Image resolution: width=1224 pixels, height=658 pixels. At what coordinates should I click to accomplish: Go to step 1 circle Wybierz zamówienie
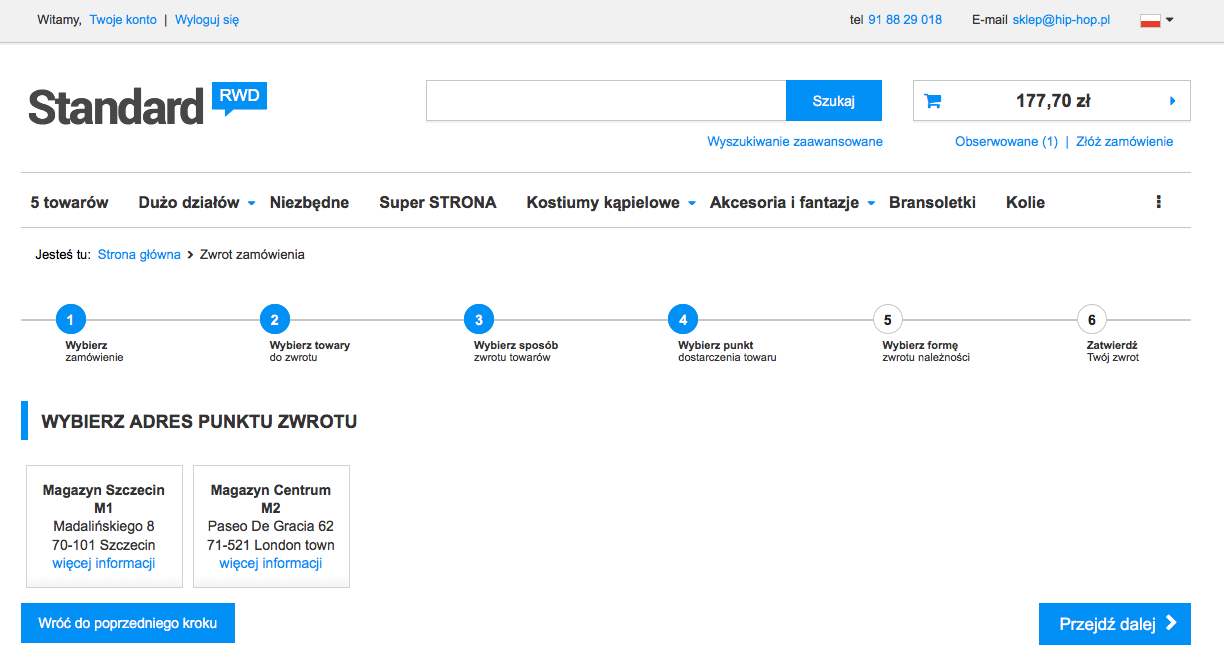tap(71, 320)
